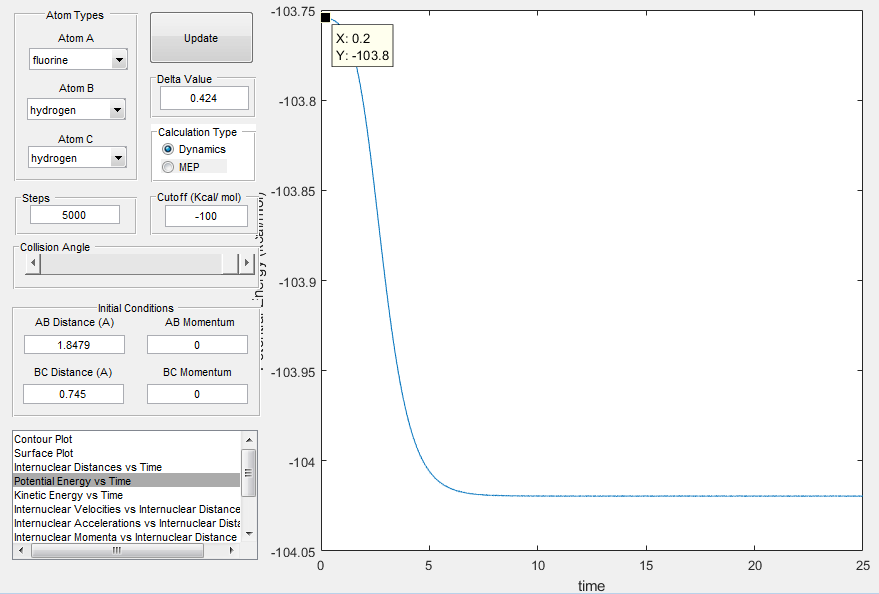879x594 pixels.
Task: Click the plot list scroll-up arrow
Action: (x=249, y=440)
